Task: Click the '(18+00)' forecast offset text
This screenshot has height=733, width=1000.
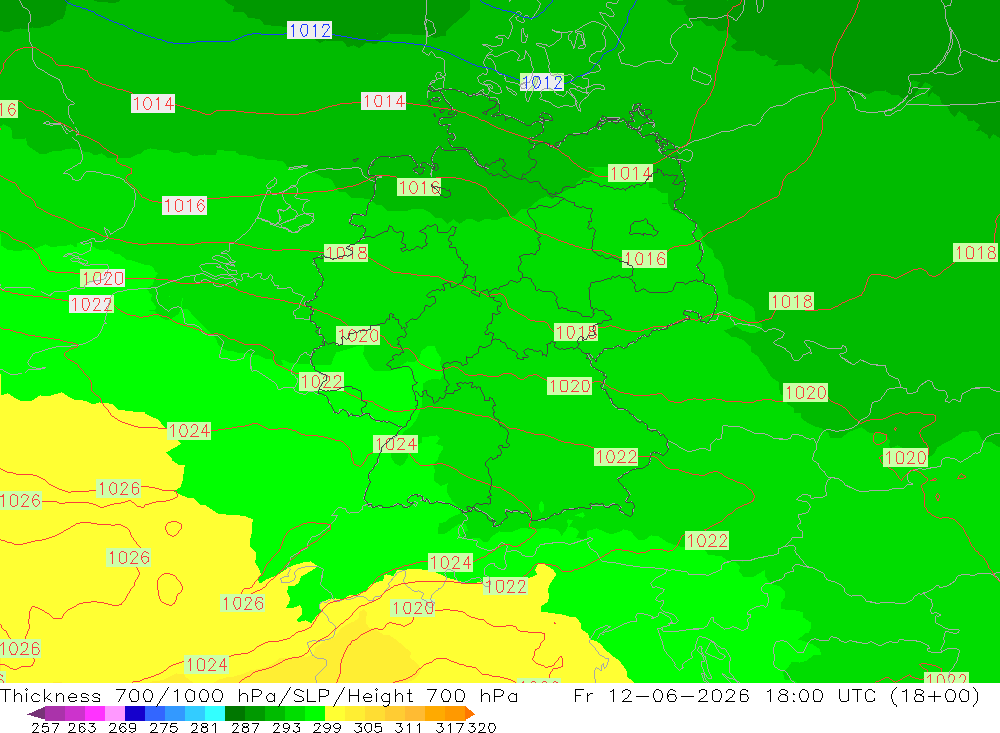Action: point(934,696)
